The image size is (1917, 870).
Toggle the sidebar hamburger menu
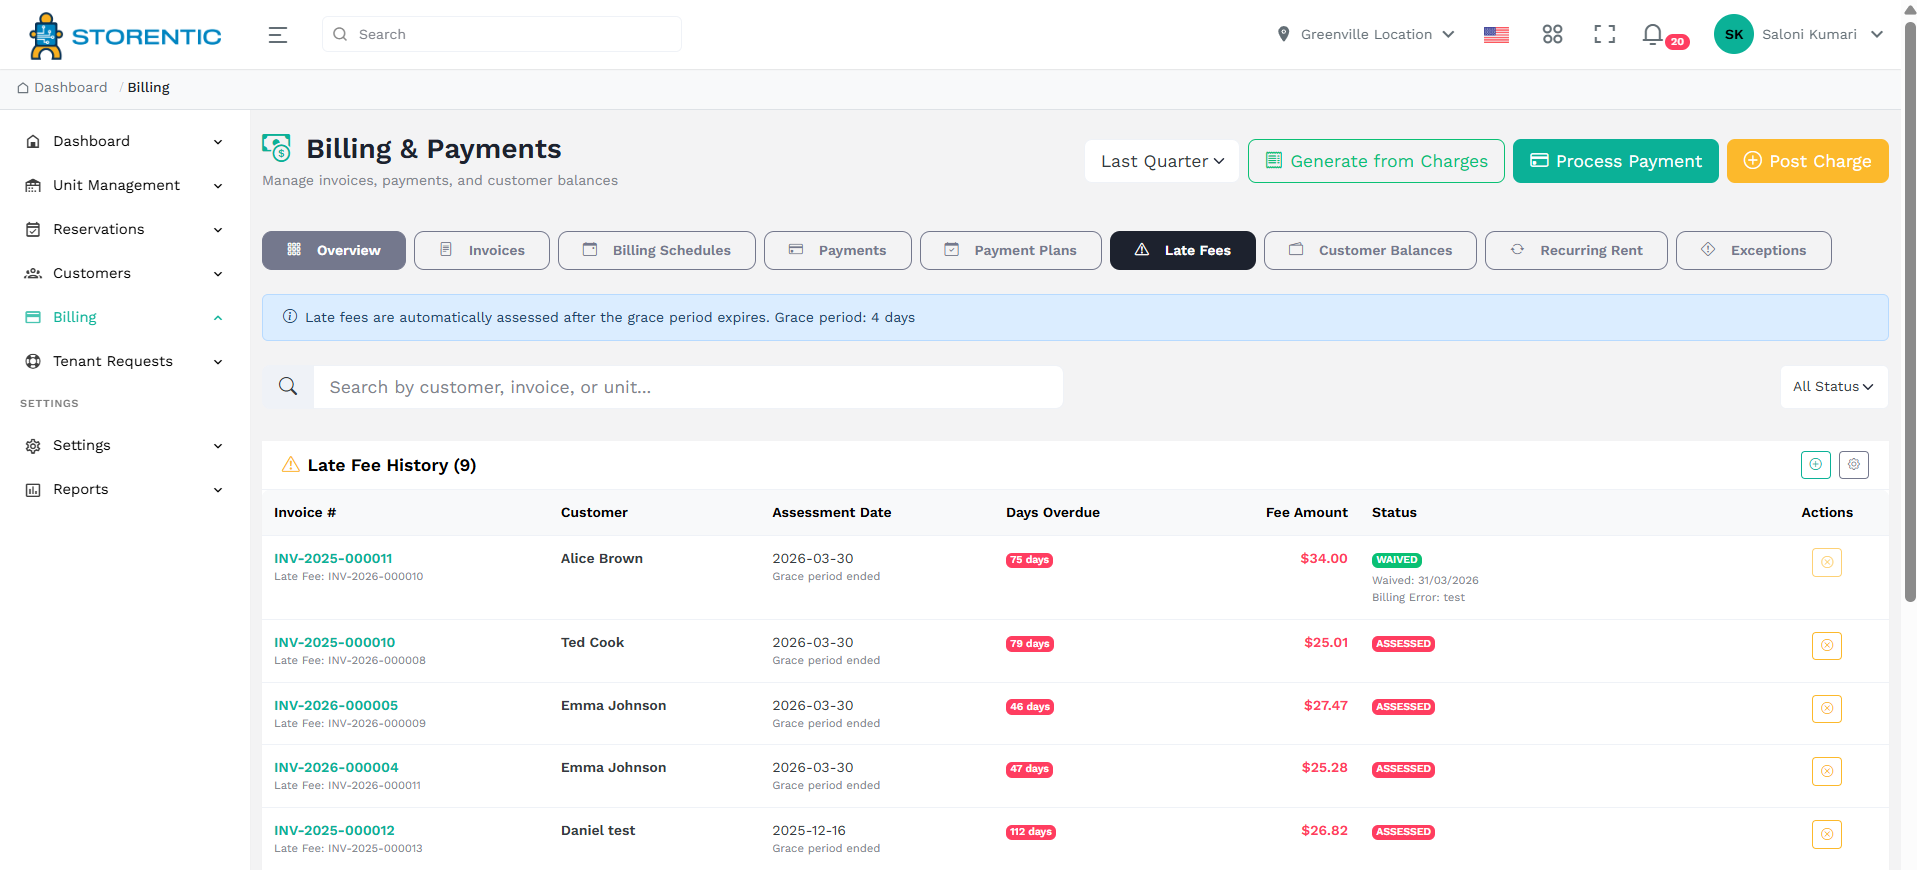coord(278,35)
